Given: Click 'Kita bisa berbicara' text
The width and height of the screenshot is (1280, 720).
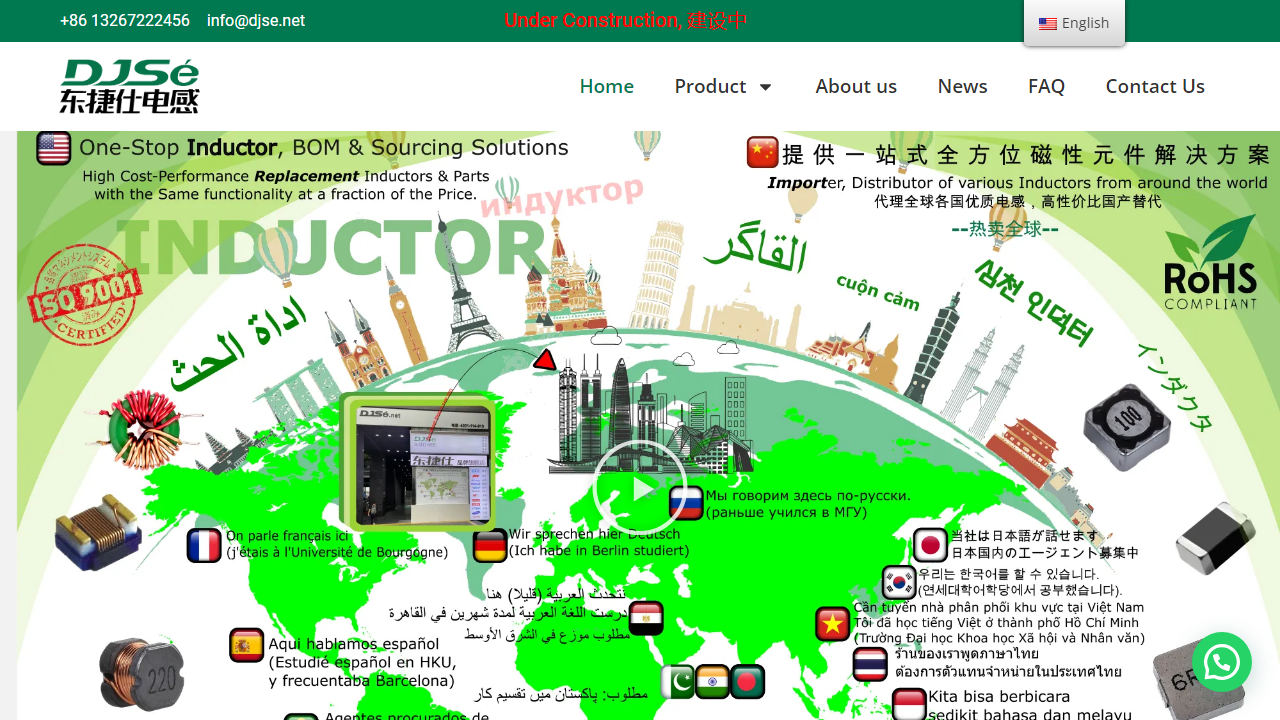Looking at the screenshot, I should (999, 696).
